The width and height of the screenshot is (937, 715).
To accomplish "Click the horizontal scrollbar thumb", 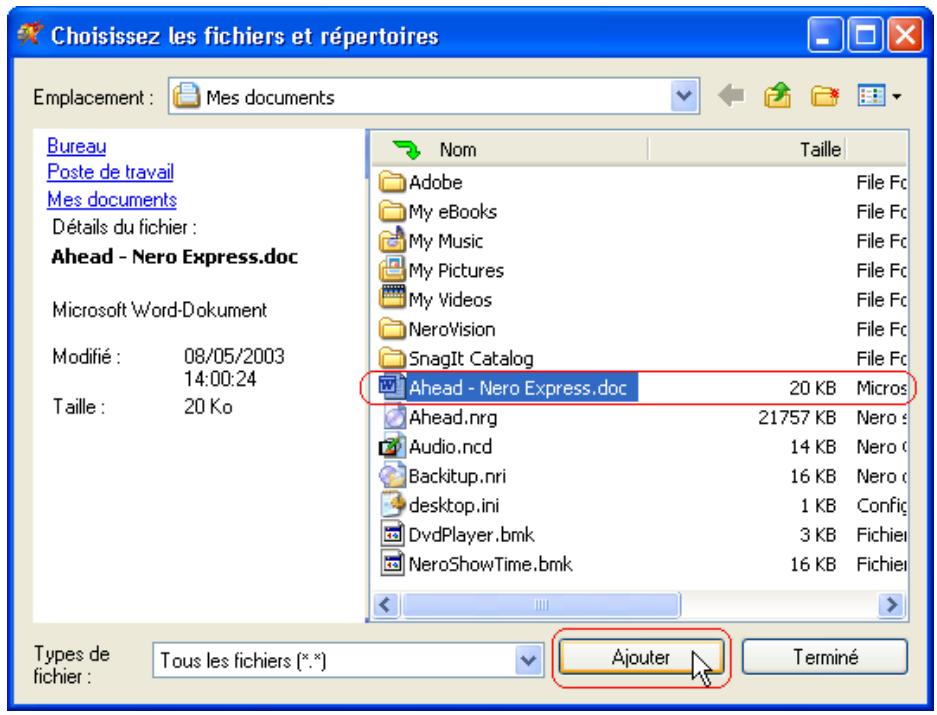I will [541, 604].
